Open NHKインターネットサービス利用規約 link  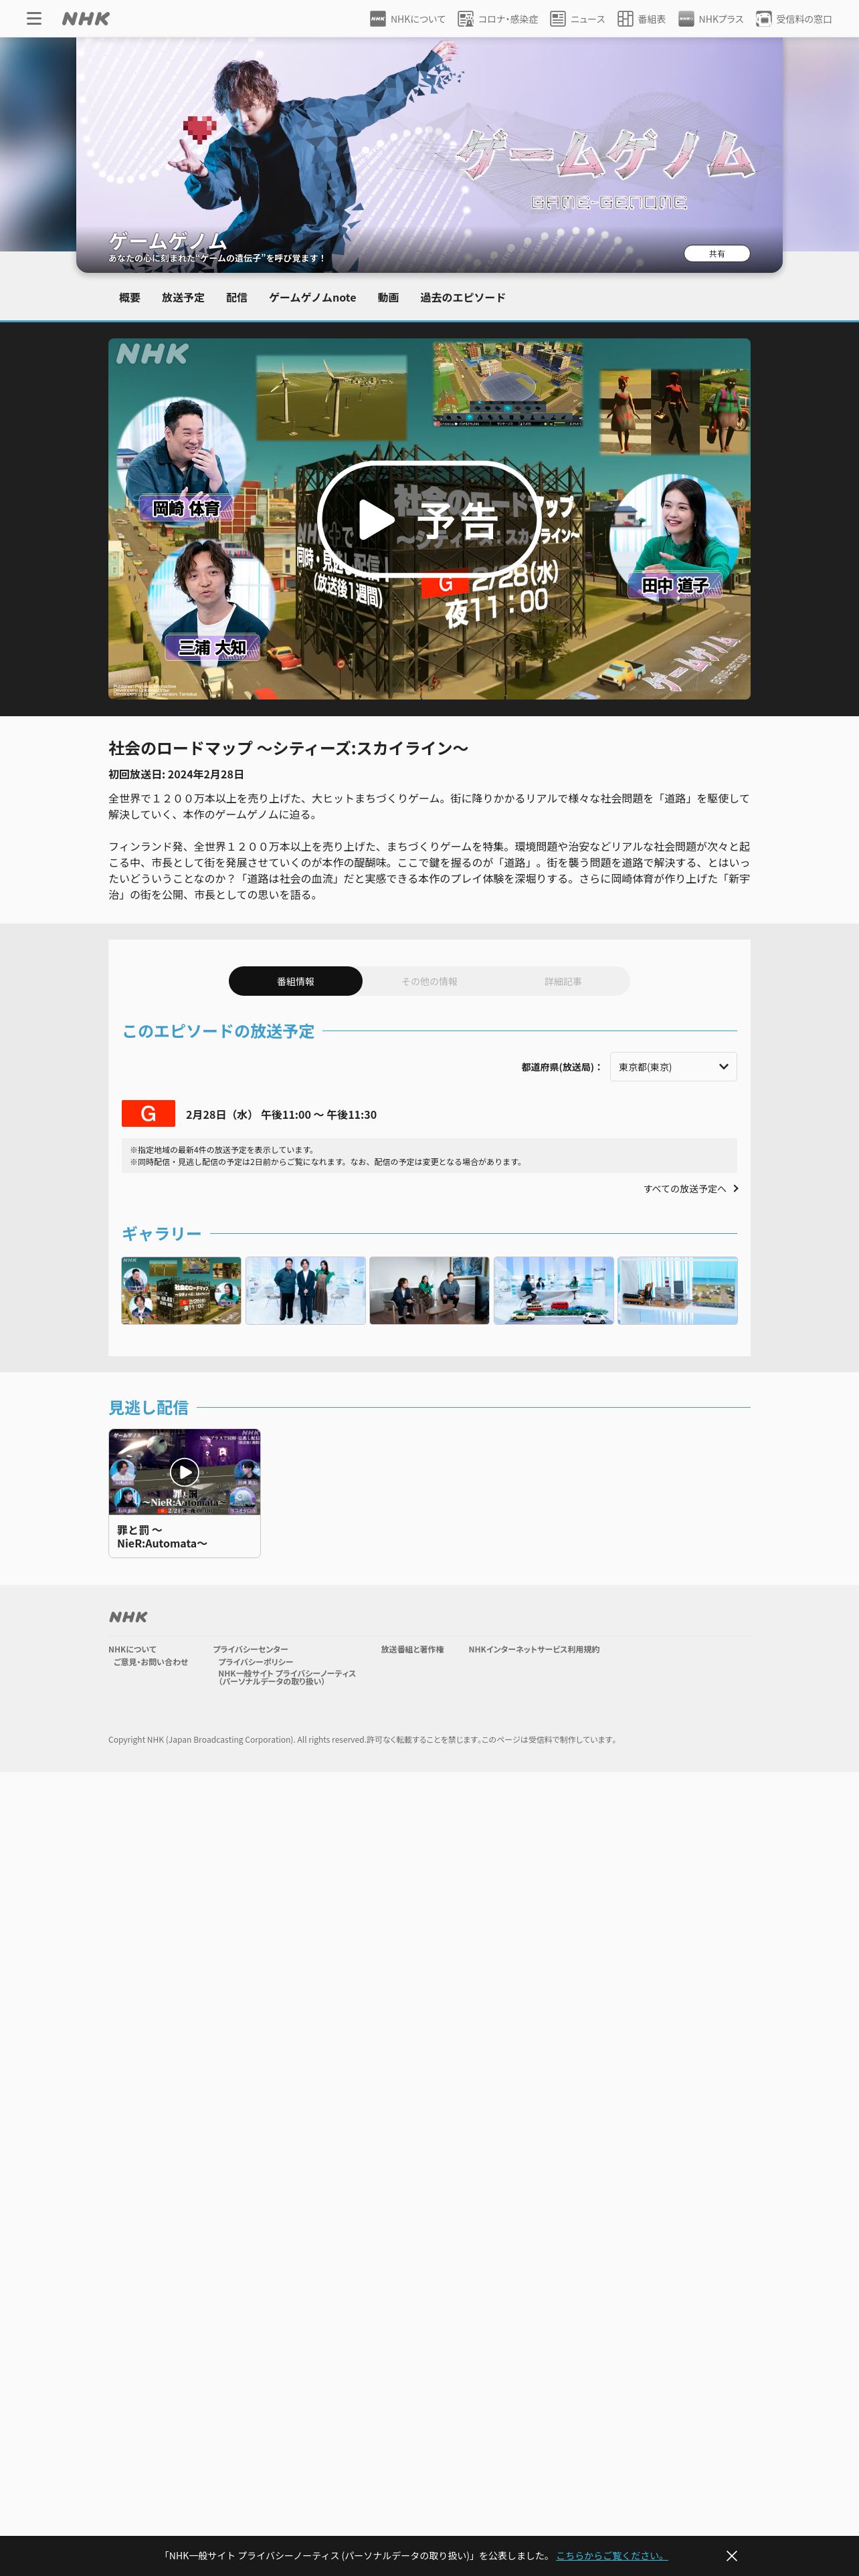(x=534, y=1649)
